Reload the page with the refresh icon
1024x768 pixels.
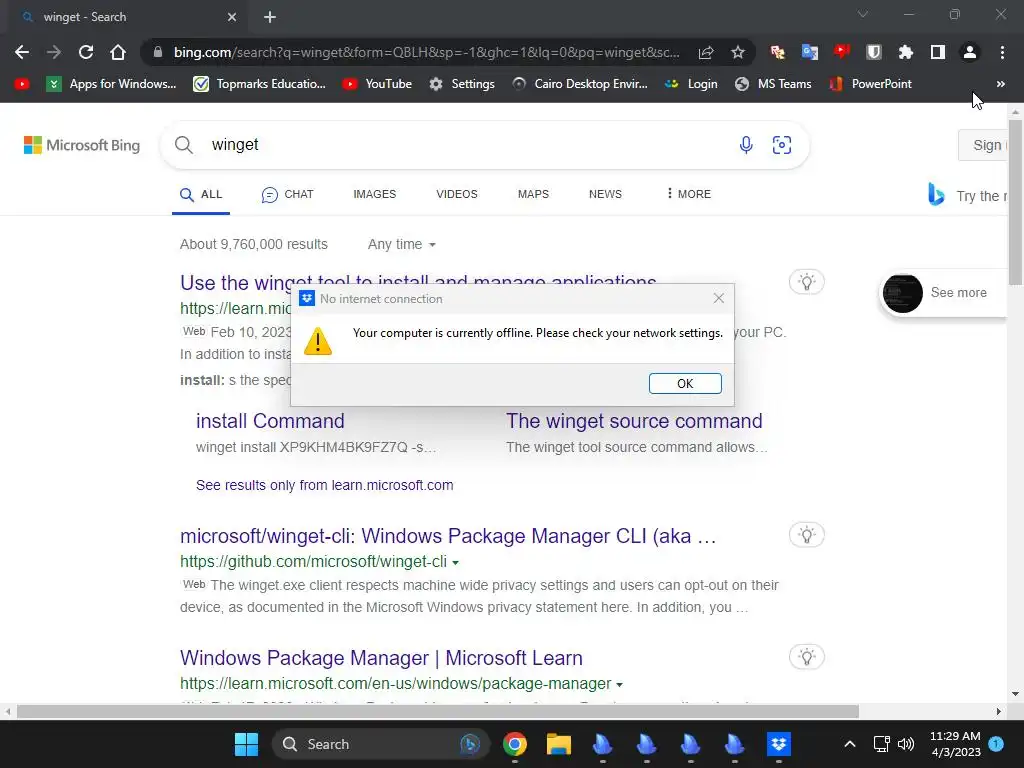tap(86, 52)
